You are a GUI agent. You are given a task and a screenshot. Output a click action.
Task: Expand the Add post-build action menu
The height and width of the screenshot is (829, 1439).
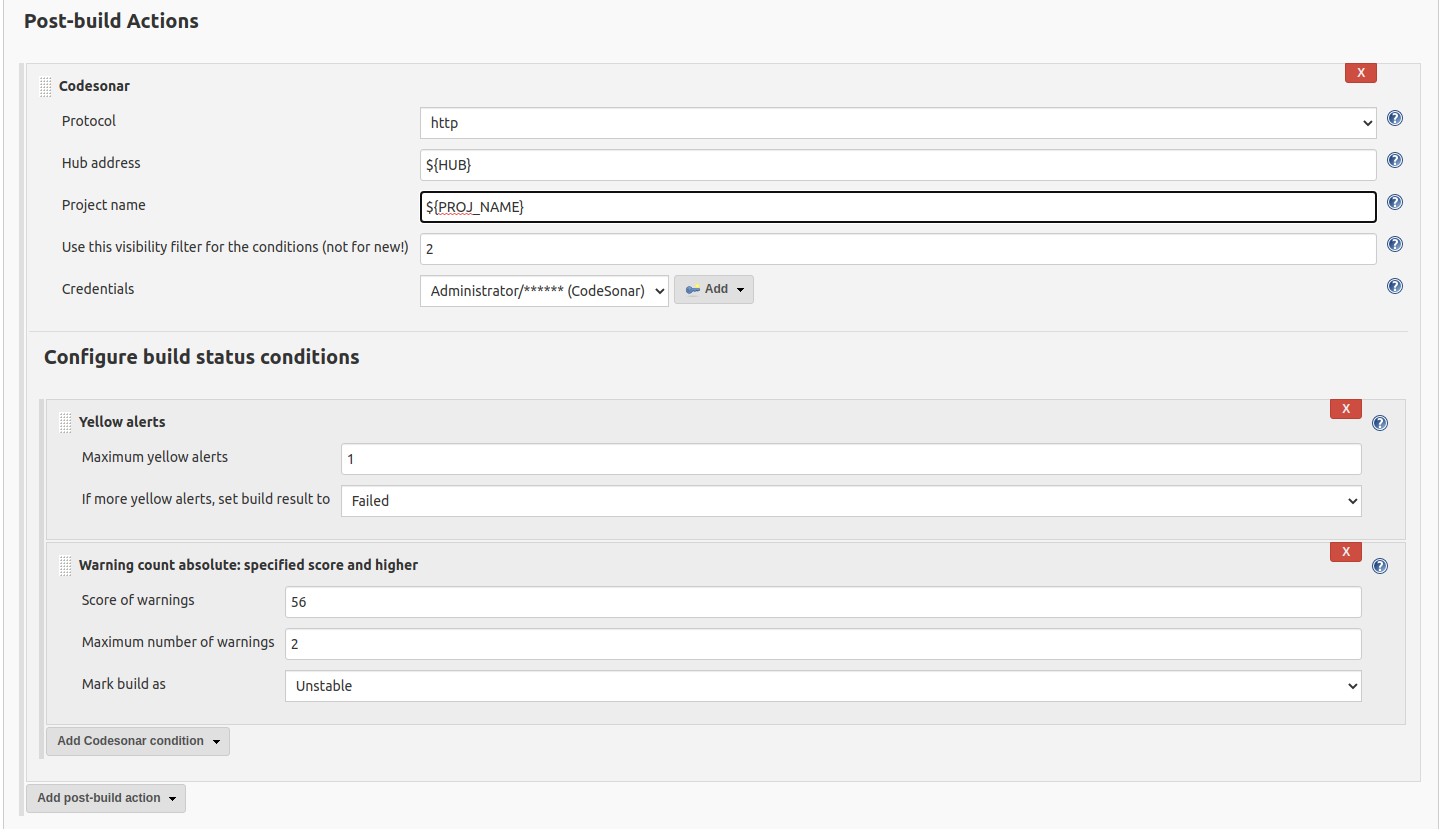pyautogui.click(x=106, y=798)
